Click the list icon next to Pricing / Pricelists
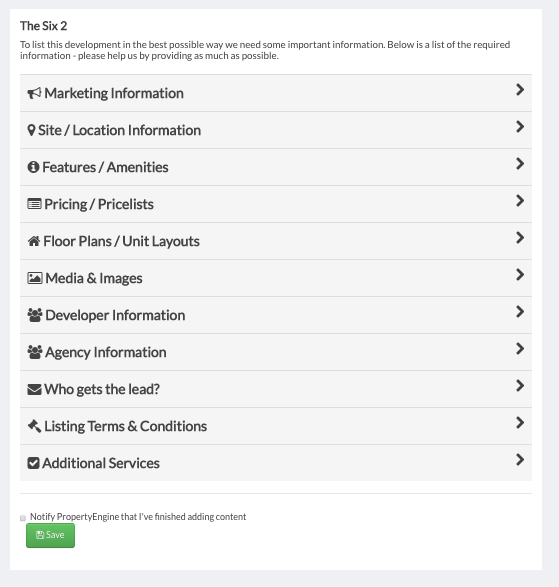 34,204
